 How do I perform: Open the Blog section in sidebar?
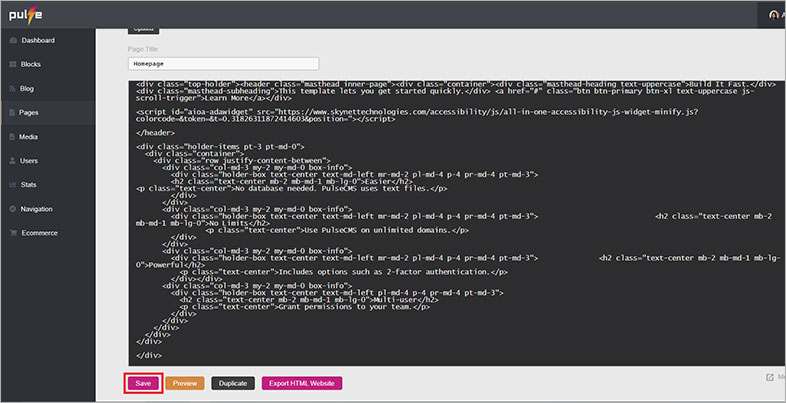[x=27, y=88]
